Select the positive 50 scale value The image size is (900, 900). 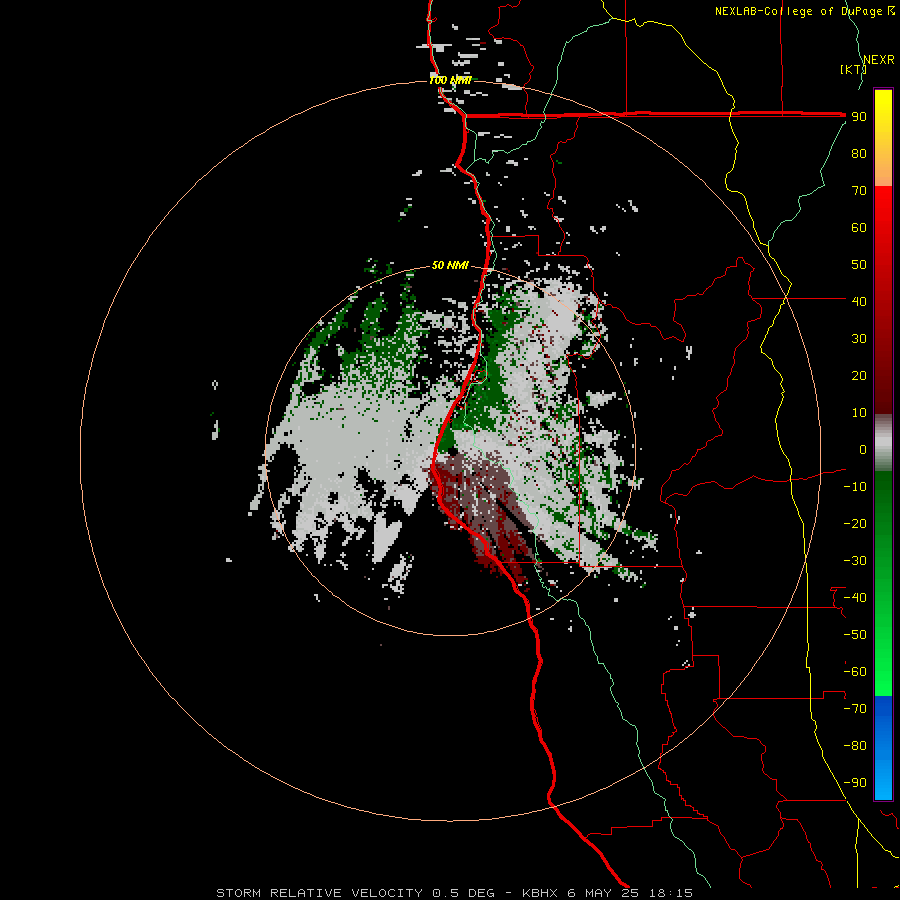pyautogui.click(x=859, y=265)
